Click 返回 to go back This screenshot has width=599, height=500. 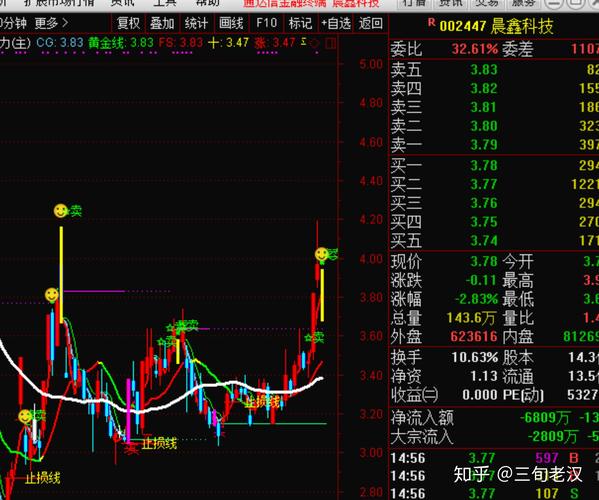point(371,23)
